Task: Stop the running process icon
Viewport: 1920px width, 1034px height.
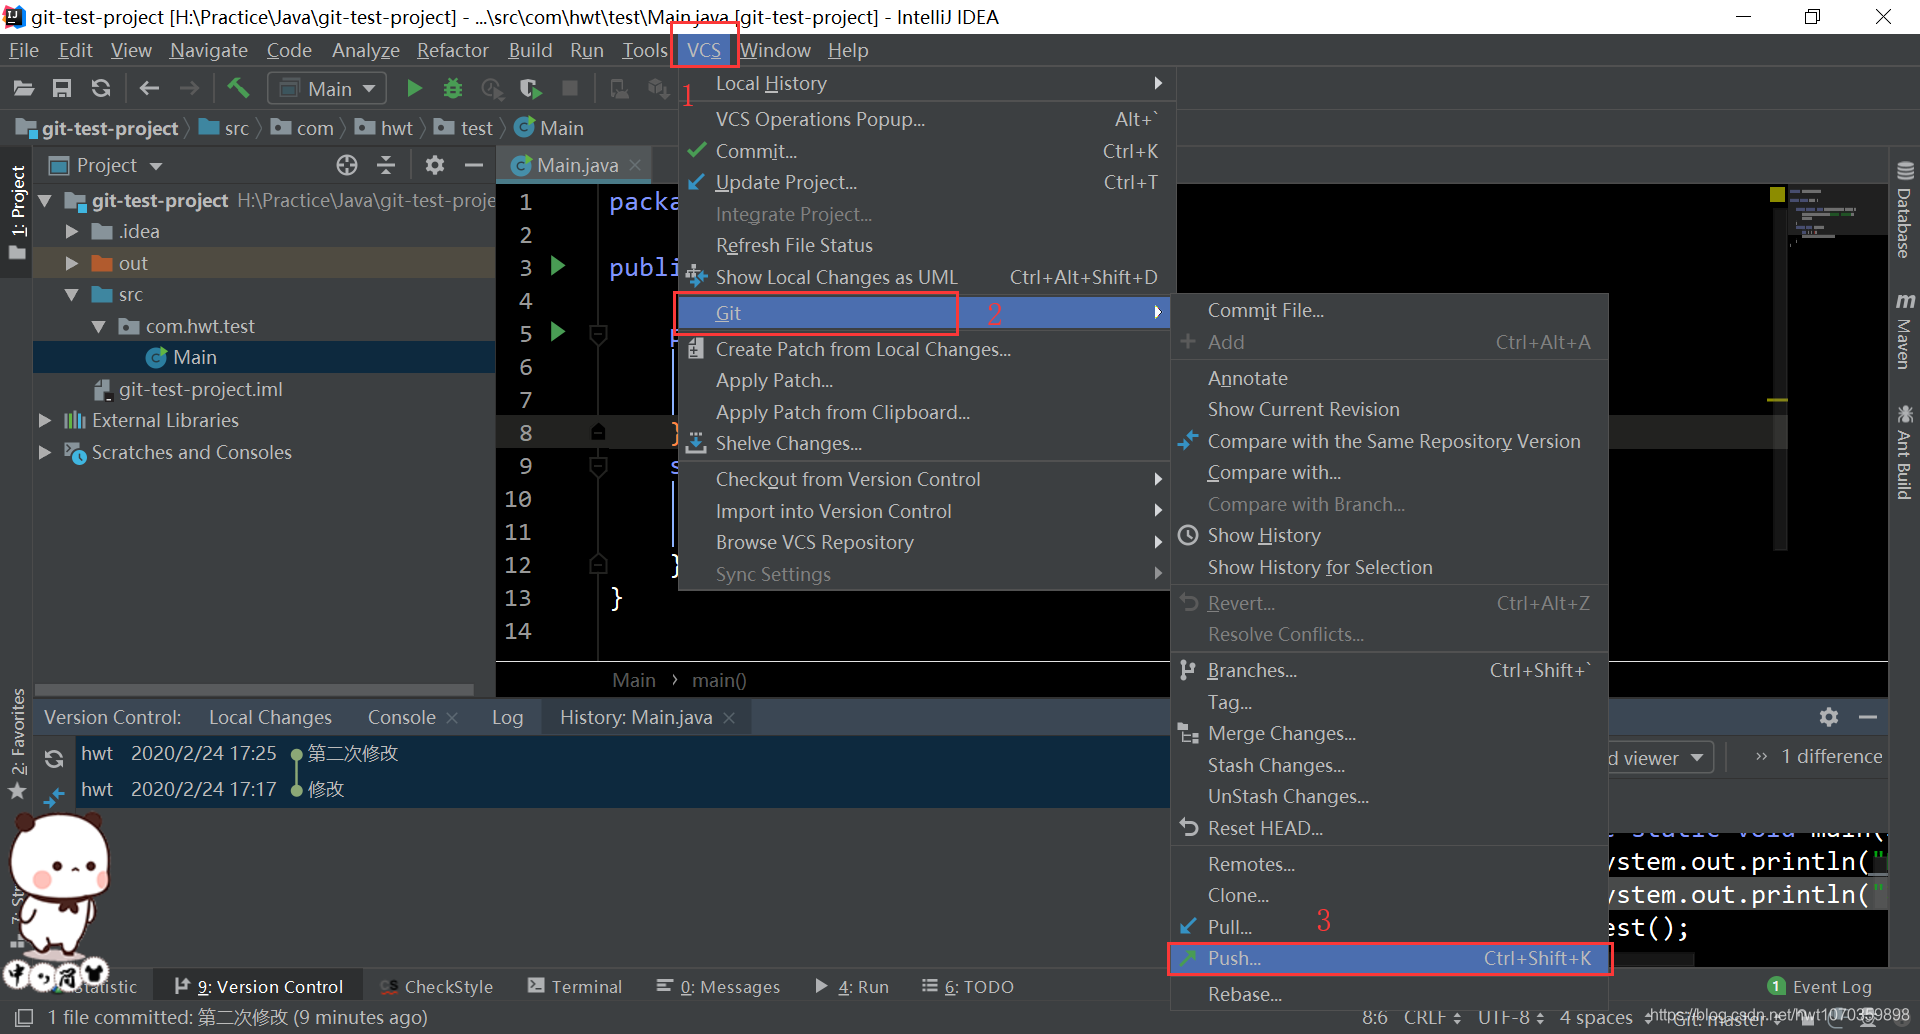Action: [570, 89]
